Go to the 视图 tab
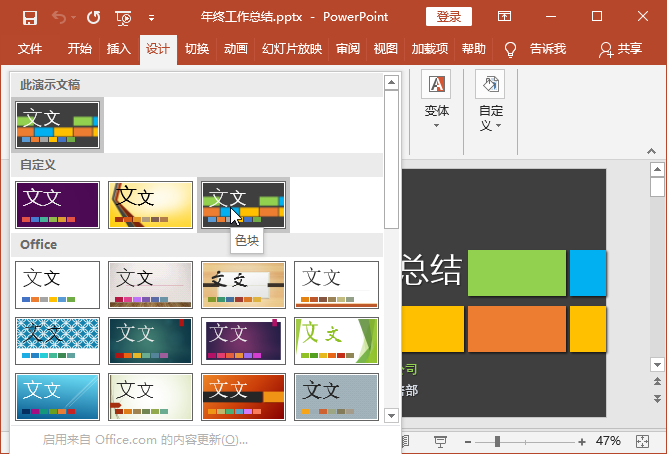The height and width of the screenshot is (454, 667). tap(385, 49)
